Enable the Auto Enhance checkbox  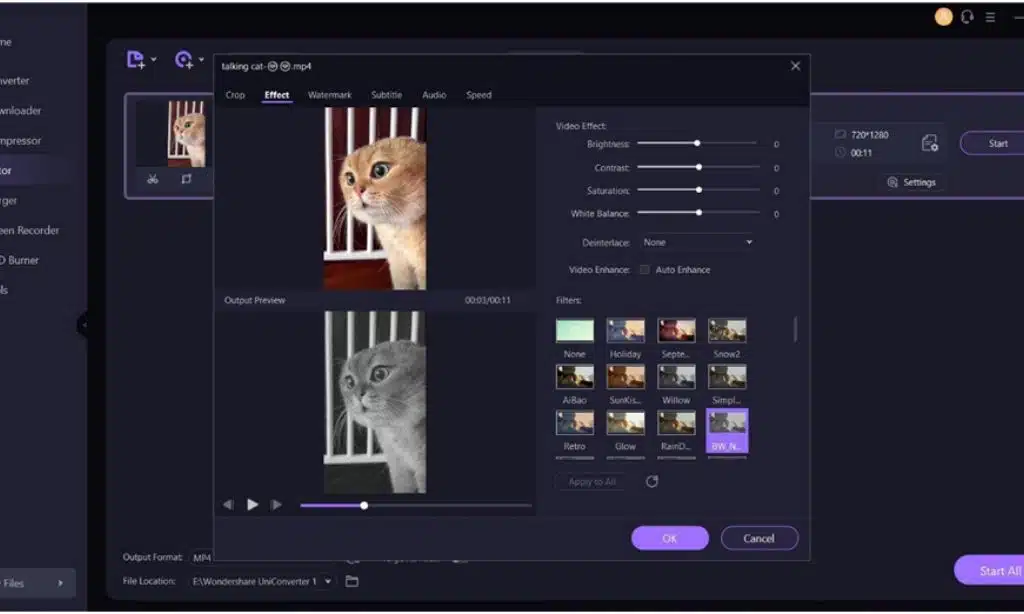645,269
